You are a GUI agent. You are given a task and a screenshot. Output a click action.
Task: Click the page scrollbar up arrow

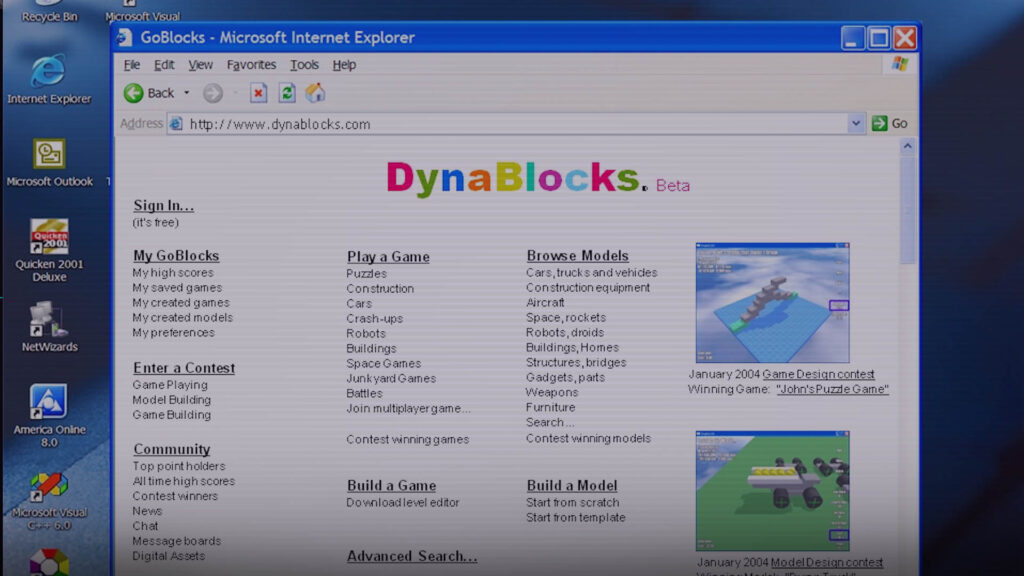907,146
